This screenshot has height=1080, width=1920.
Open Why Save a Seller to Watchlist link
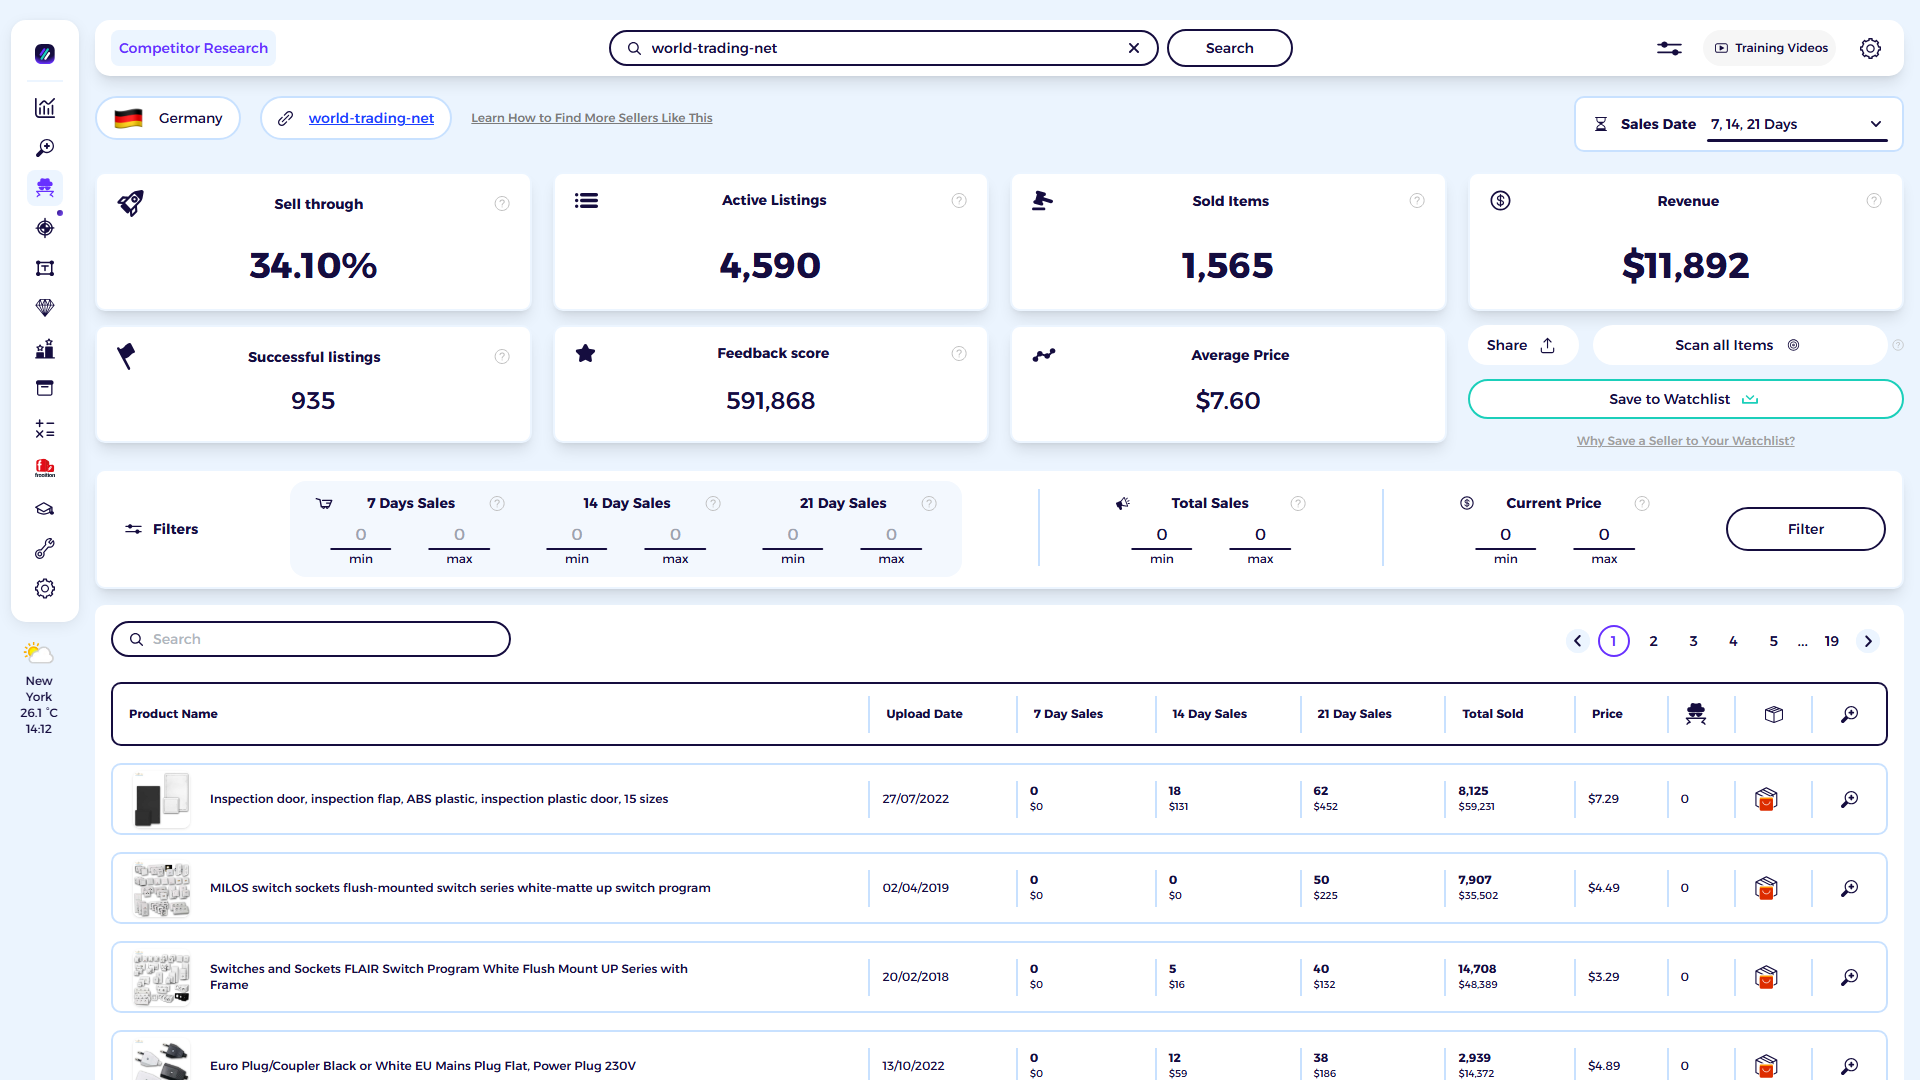pos(1686,441)
